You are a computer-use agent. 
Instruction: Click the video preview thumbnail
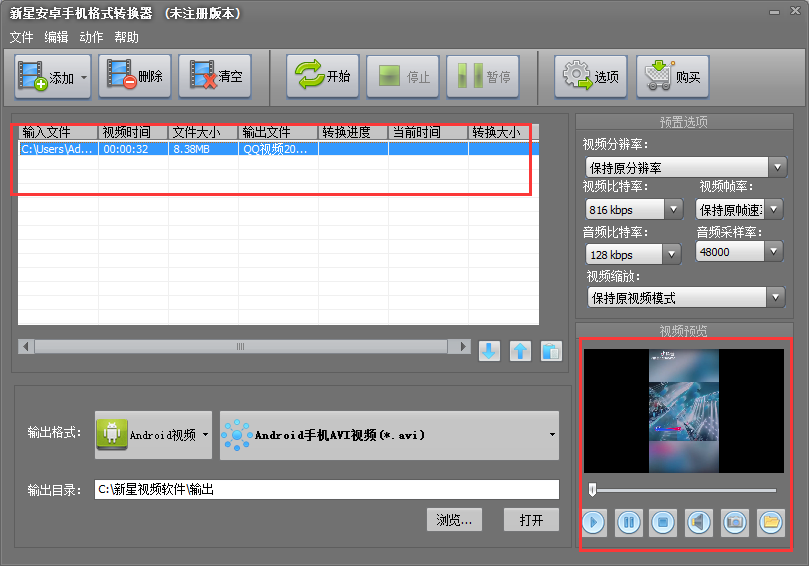click(x=684, y=411)
